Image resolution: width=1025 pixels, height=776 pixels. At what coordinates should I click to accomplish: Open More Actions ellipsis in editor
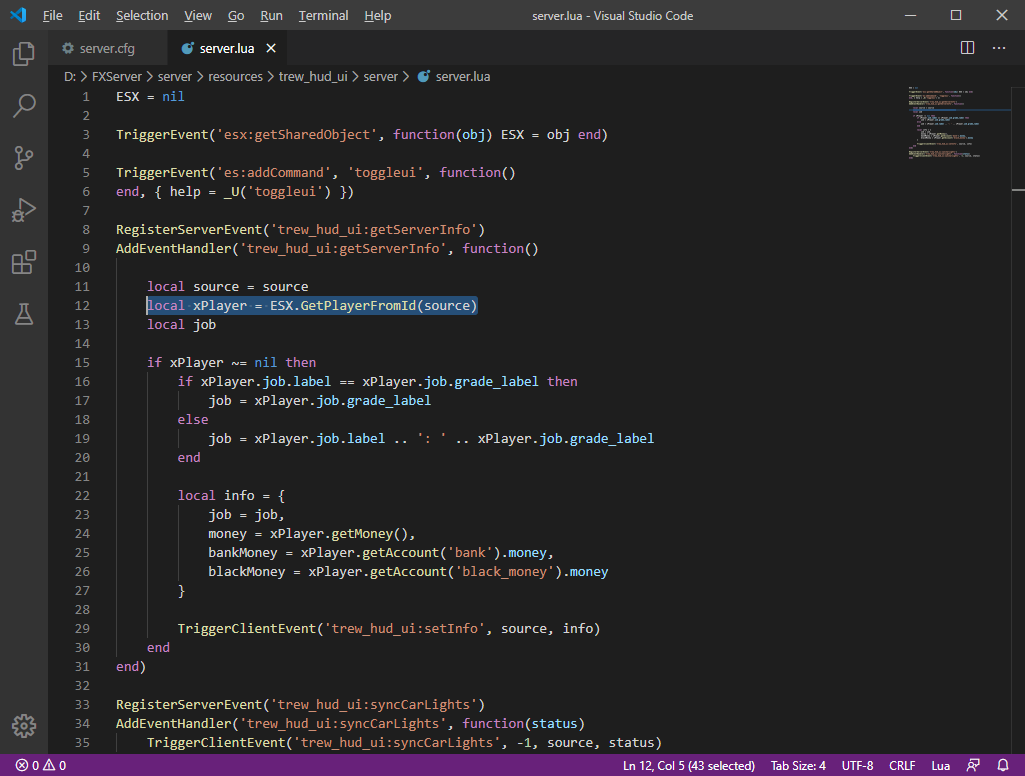(999, 48)
